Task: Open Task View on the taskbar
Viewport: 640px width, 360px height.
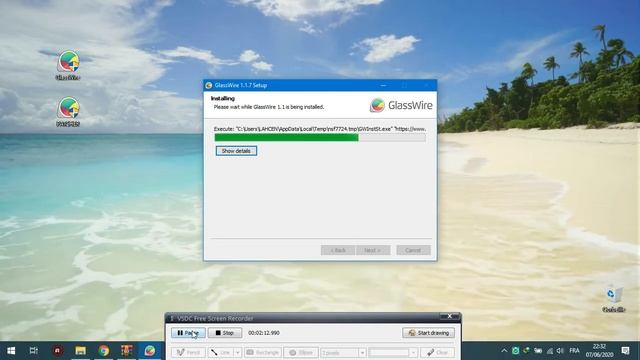Action: pos(34,351)
